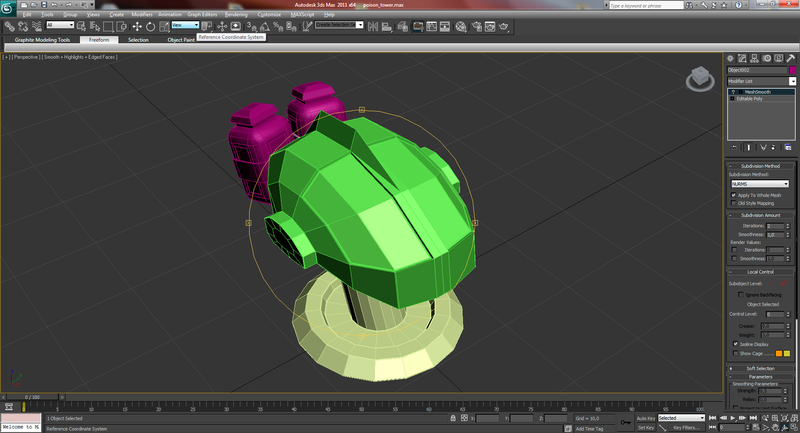Enable the Old Style Mapping checkbox
Viewport: 800px width, 433px height.
click(734, 203)
